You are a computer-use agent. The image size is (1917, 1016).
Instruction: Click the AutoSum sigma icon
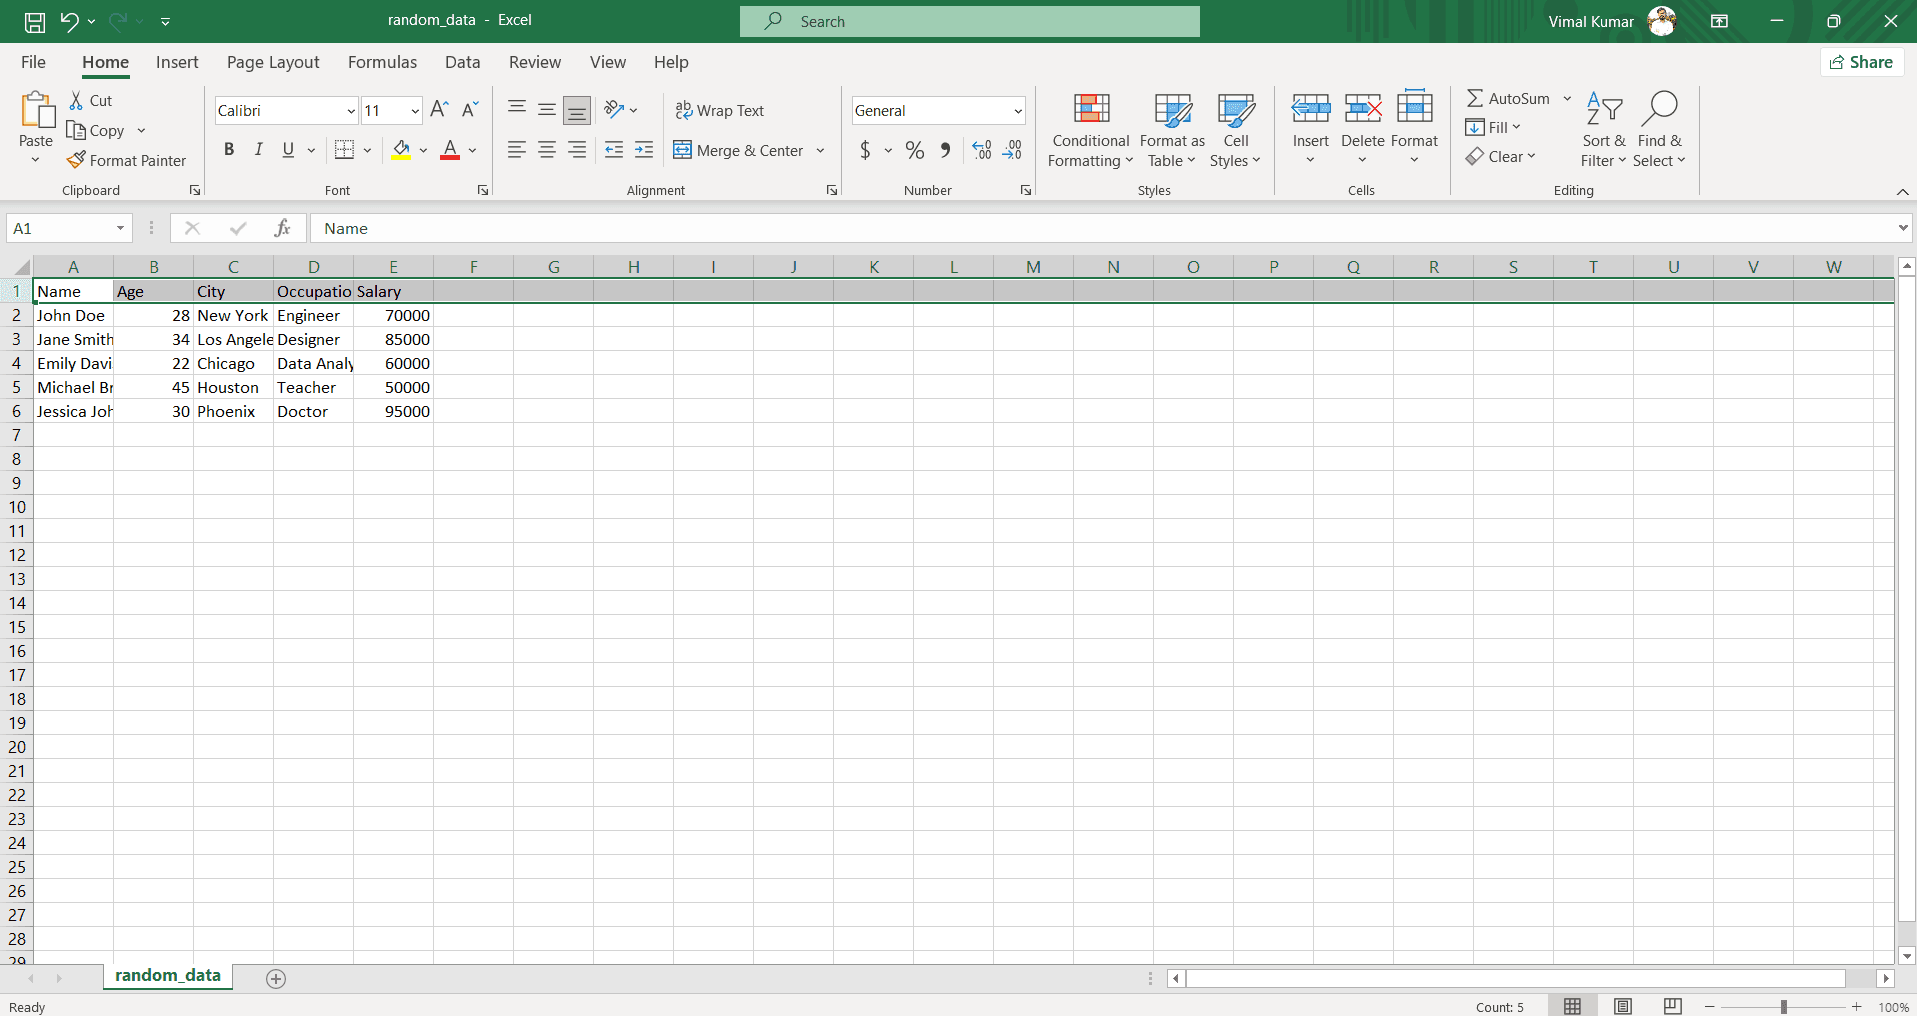(1475, 98)
